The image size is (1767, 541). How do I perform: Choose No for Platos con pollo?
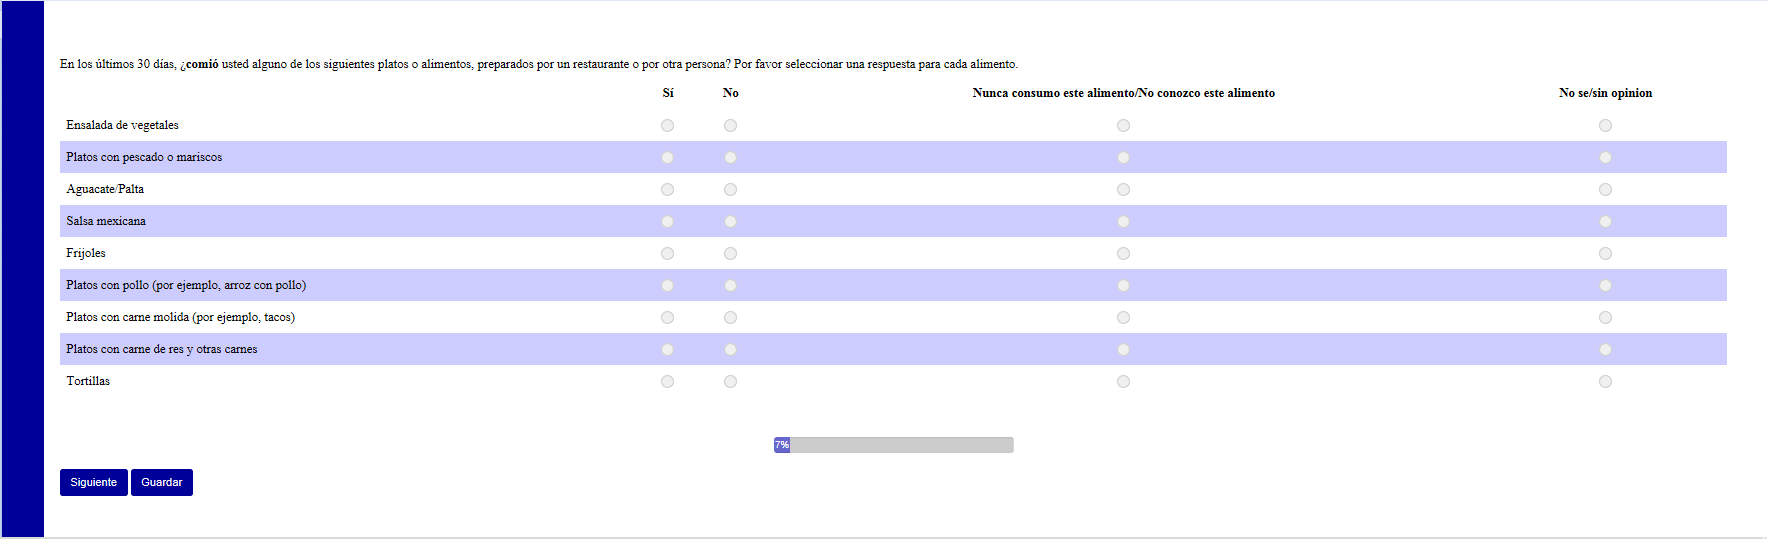[x=730, y=285]
